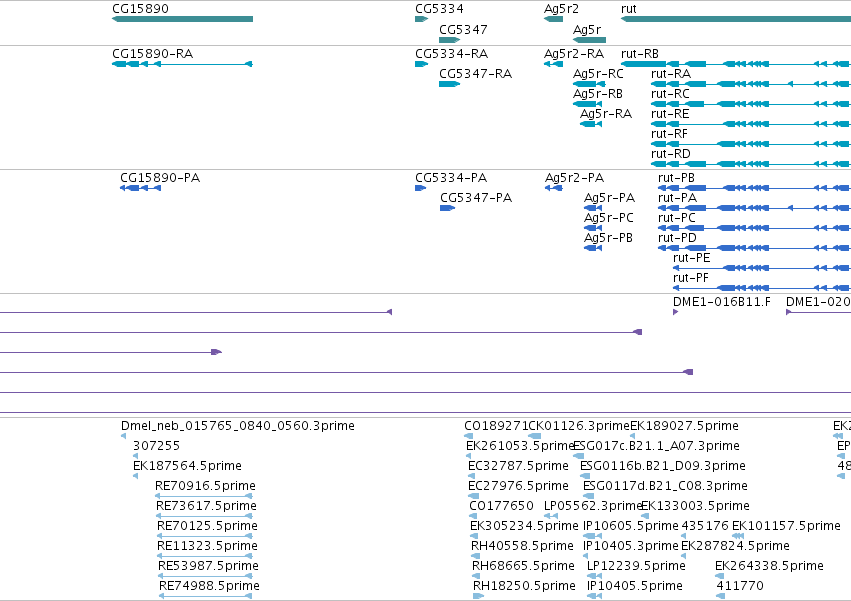Select transcript CG15890-RA
The image size is (851, 601).
[153, 54]
